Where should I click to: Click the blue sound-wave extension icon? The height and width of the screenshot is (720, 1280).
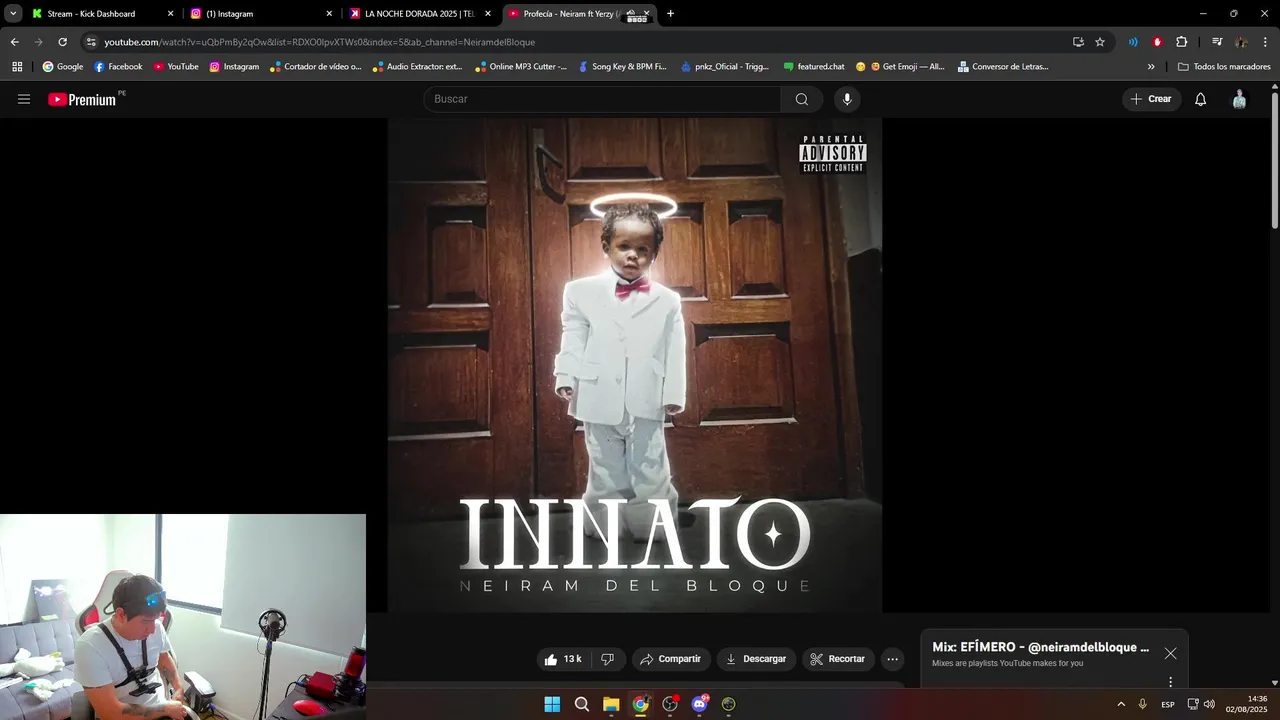pos(1133,42)
